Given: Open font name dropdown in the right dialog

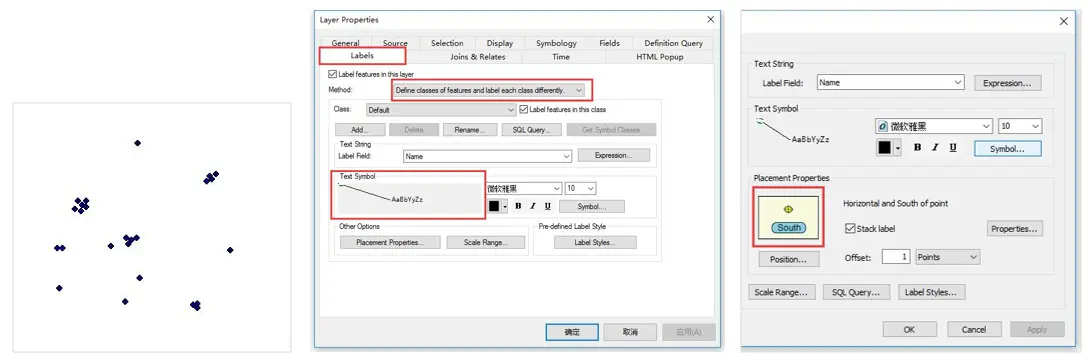Looking at the screenshot, I should (x=934, y=126).
